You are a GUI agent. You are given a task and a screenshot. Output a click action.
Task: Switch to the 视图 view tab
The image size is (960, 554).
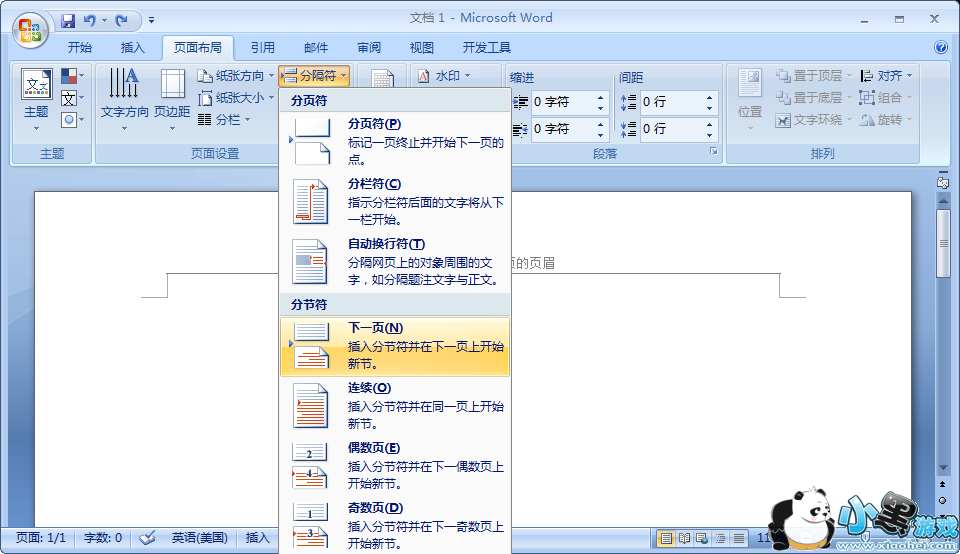pyautogui.click(x=421, y=47)
